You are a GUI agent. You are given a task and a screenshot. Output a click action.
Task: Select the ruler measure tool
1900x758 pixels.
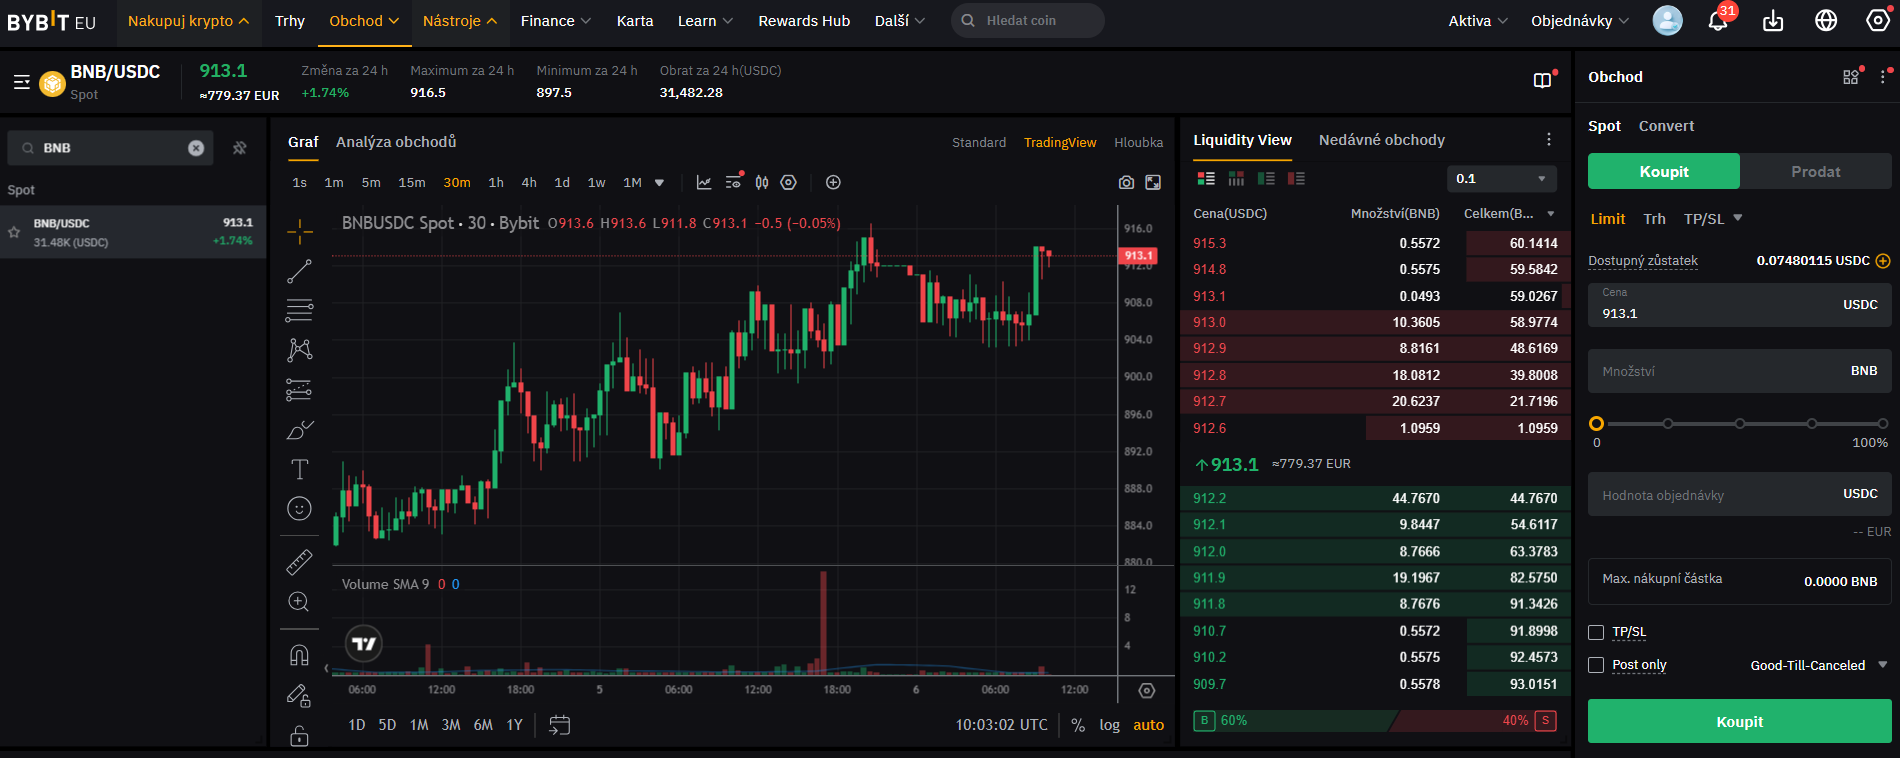(x=299, y=562)
